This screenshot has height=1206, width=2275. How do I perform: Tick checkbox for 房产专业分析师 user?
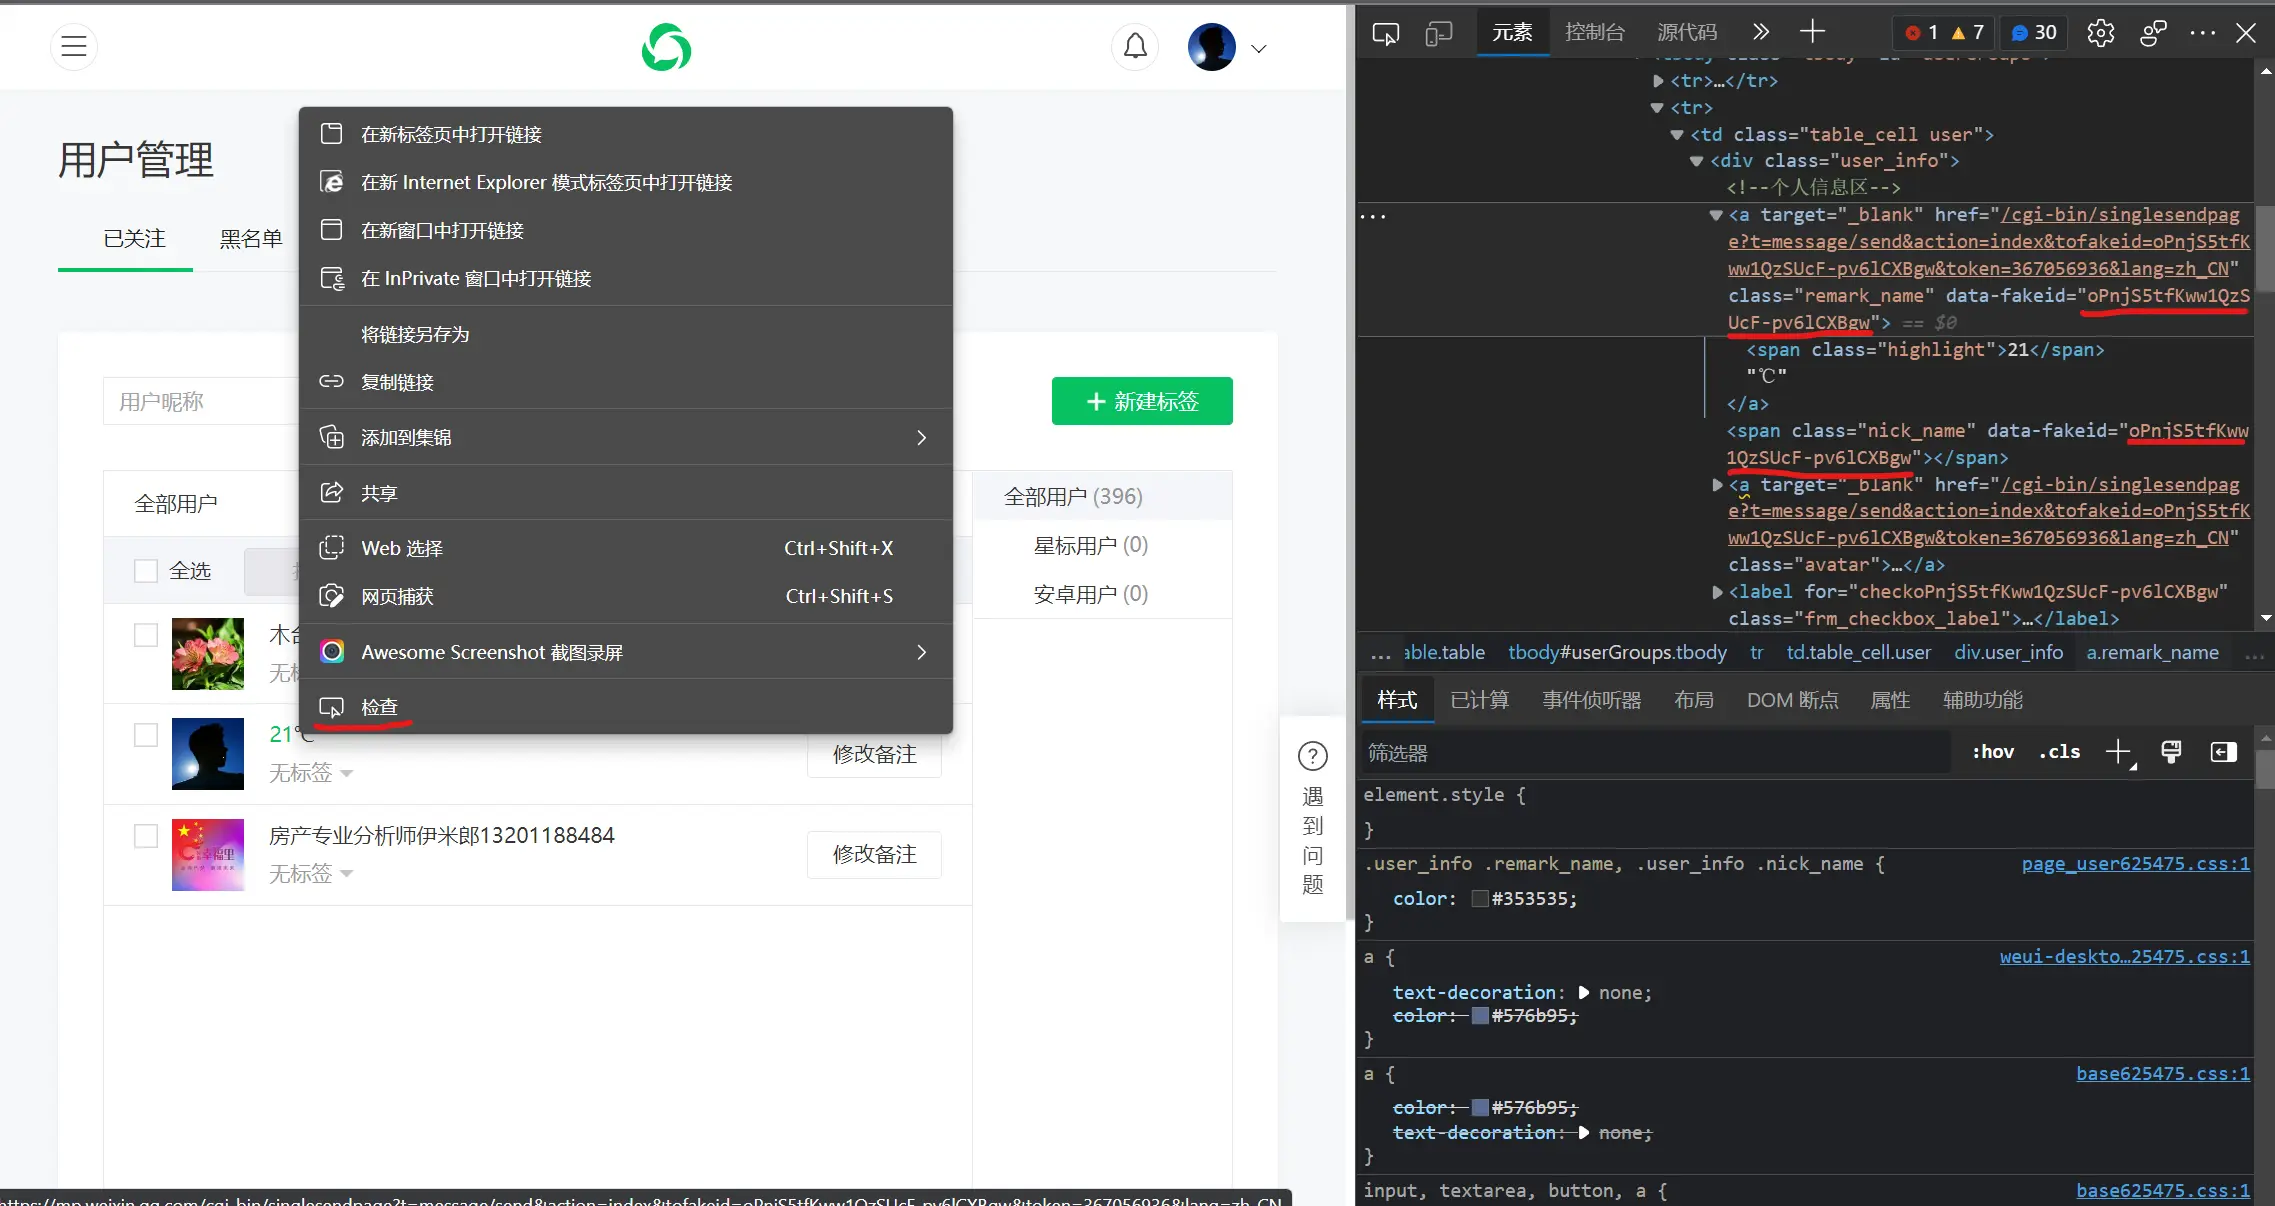click(146, 835)
